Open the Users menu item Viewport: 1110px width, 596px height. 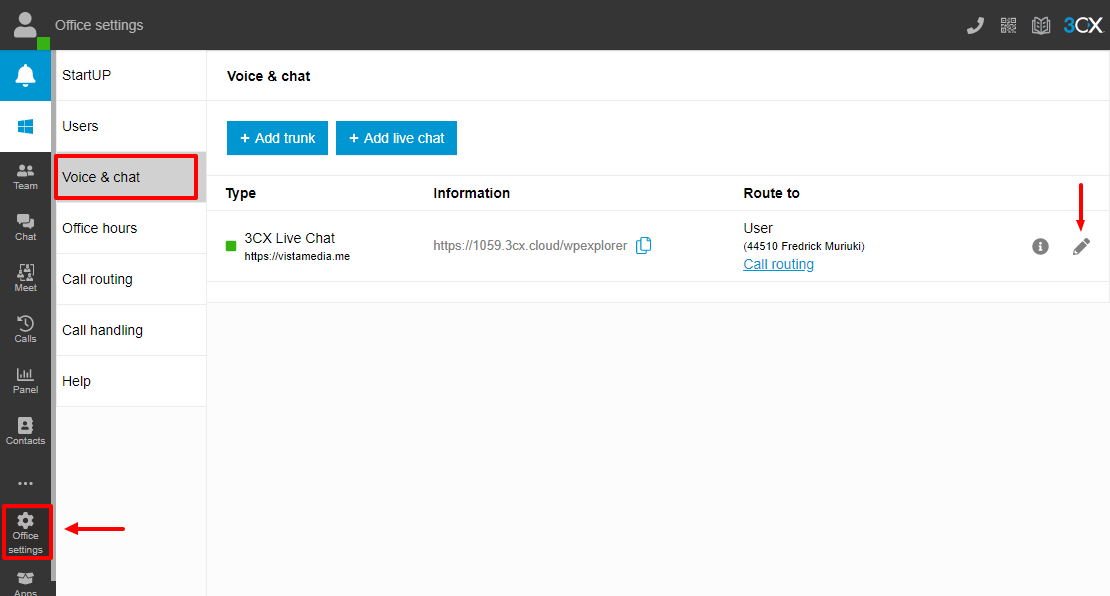click(131, 126)
